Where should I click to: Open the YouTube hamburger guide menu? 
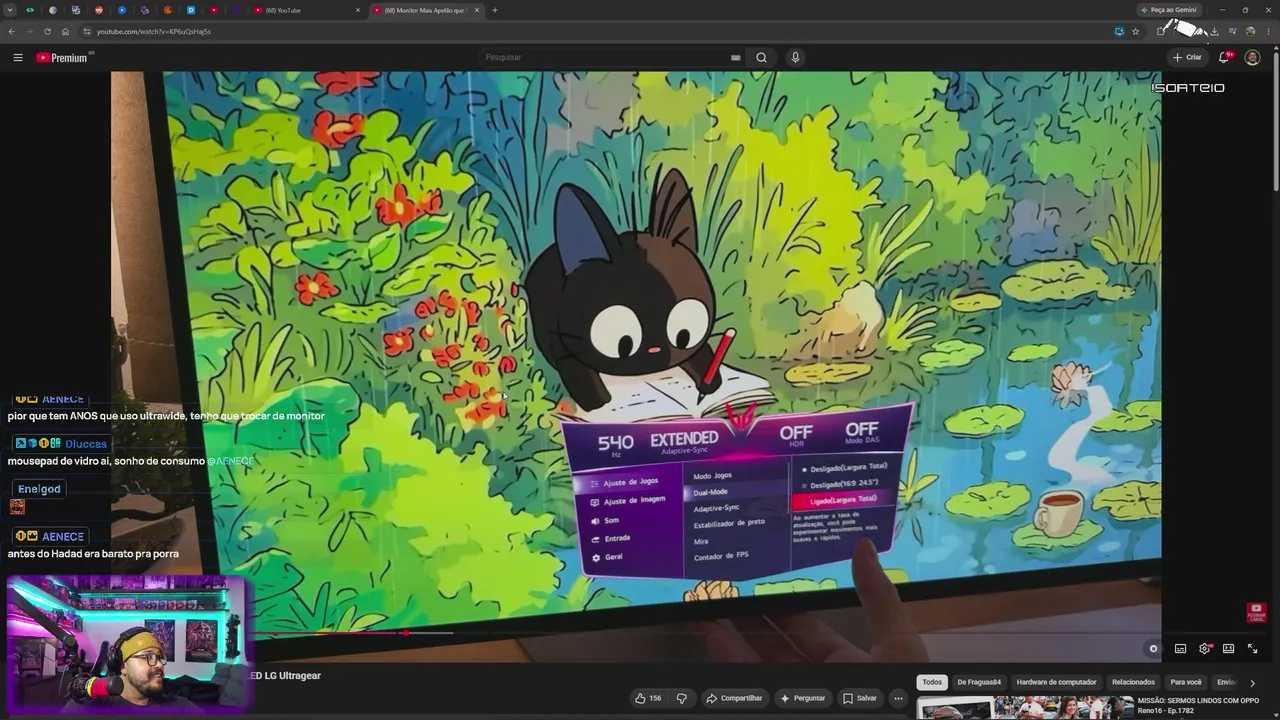[x=17, y=57]
